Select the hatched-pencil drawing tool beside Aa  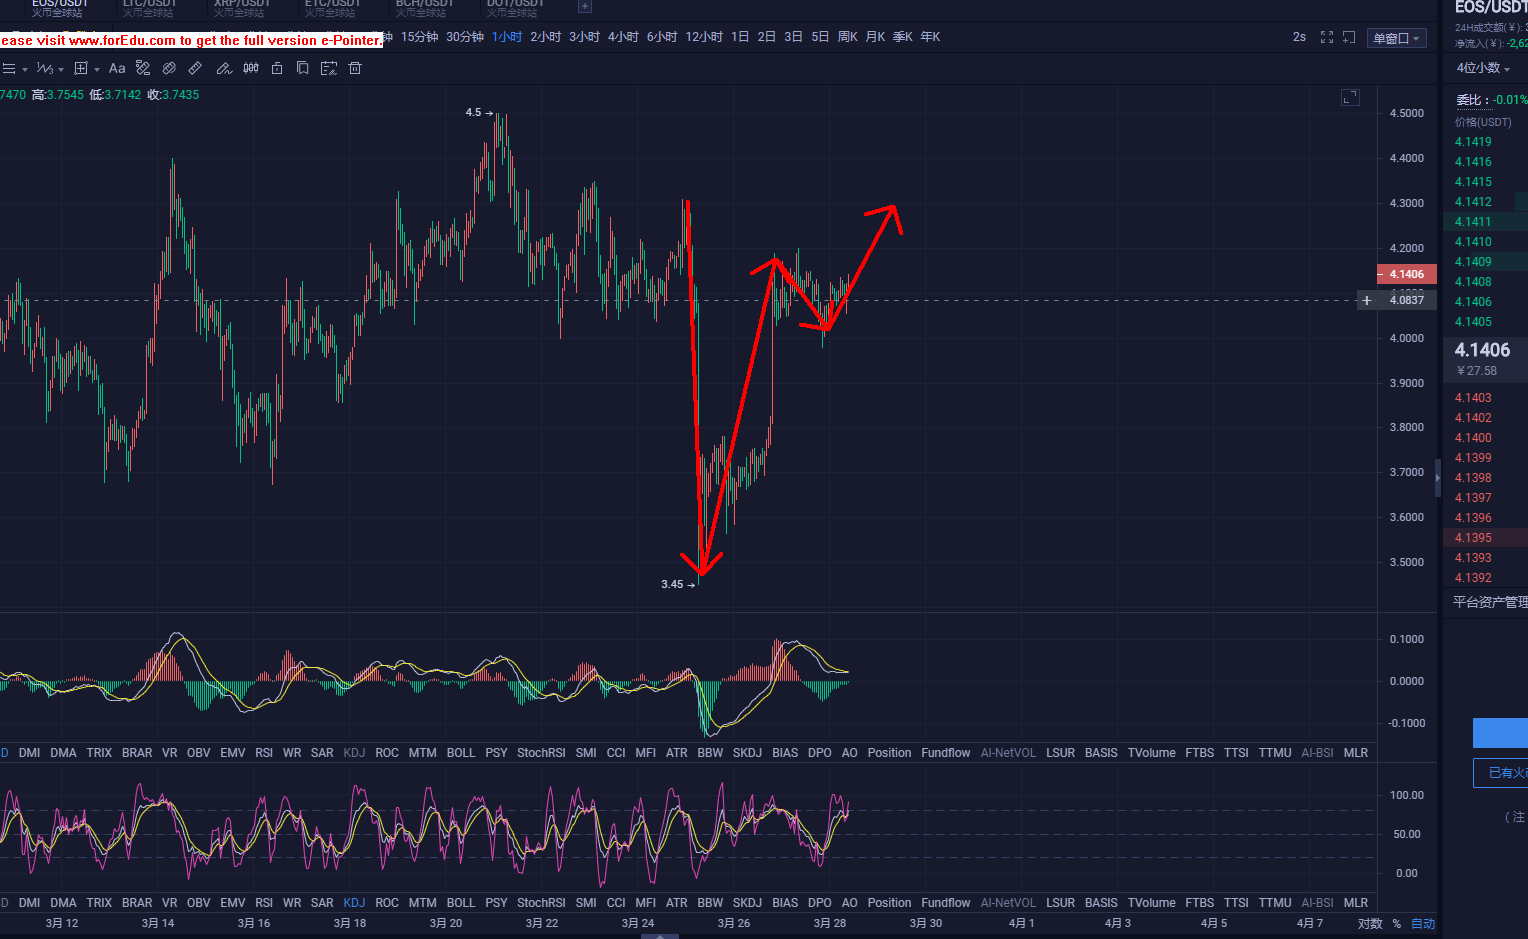[x=143, y=69]
